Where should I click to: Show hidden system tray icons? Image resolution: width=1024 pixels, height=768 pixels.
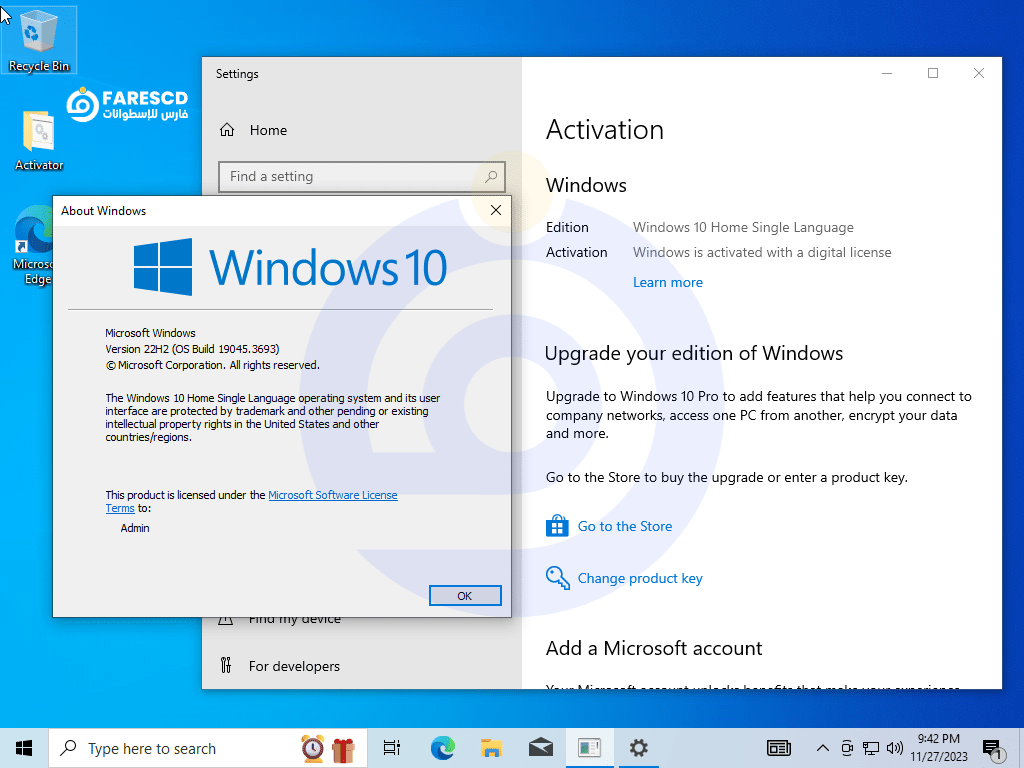[823, 748]
